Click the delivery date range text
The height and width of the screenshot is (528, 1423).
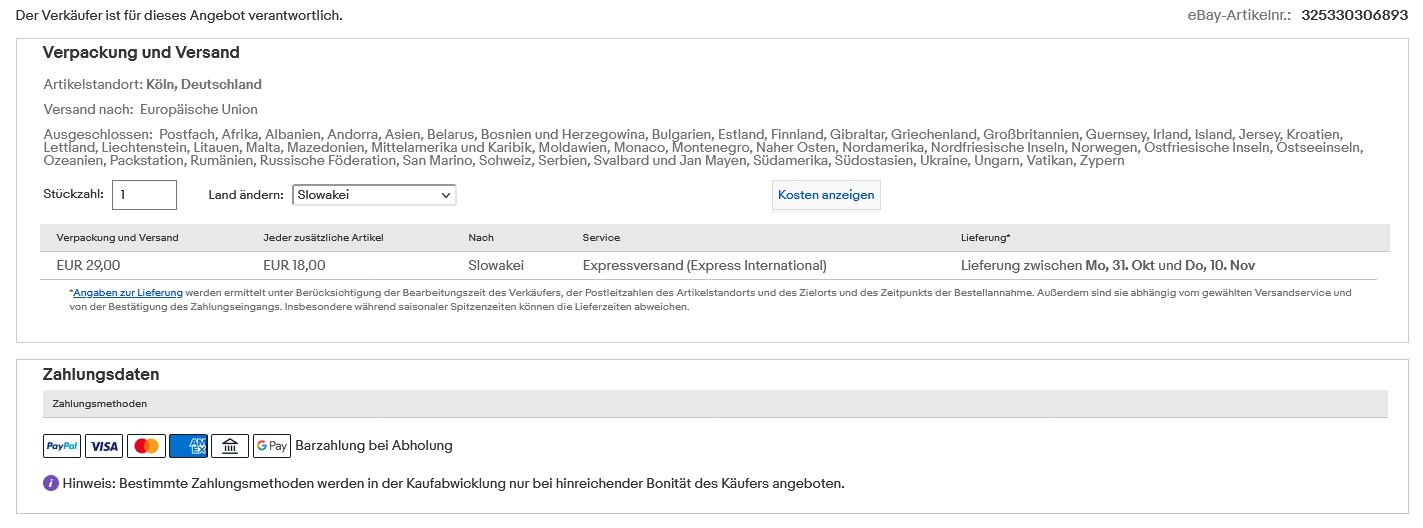pos(1108,266)
